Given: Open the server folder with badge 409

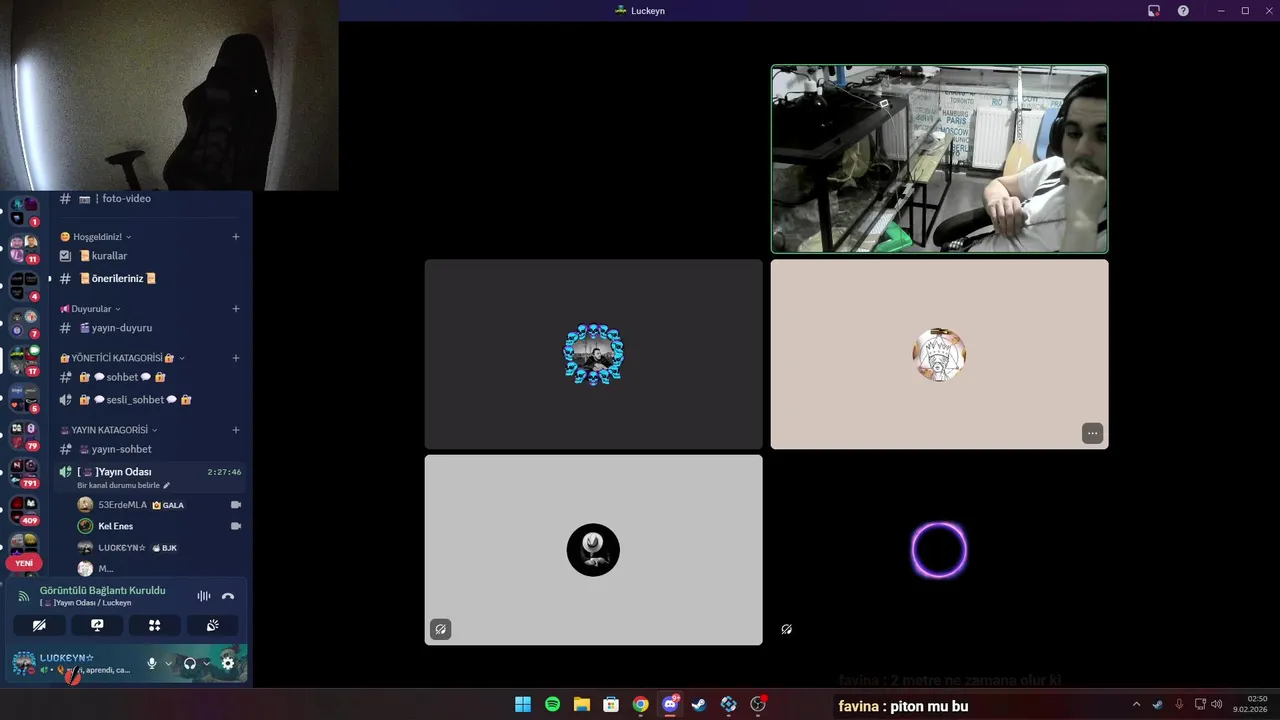Looking at the screenshot, I should [24, 510].
